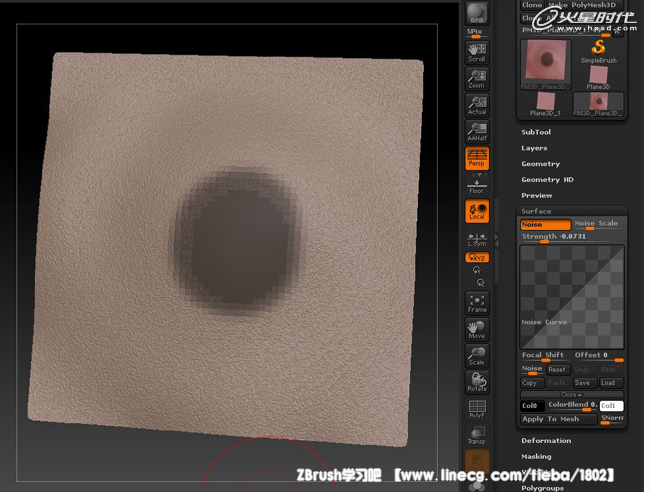The width and height of the screenshot is (651, 492).
Task: Select the Move view tool
Action: (x=477, y=329)
